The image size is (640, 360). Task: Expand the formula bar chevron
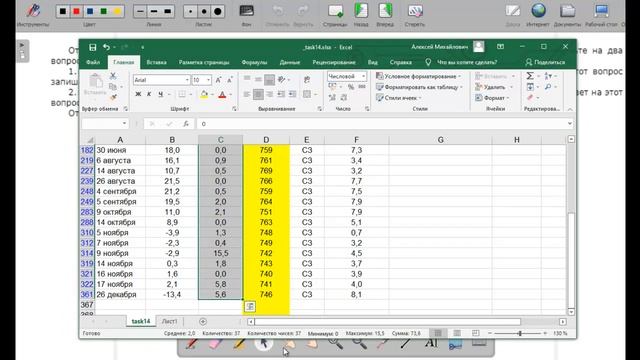pyautogui.click(x=570, y=124)
